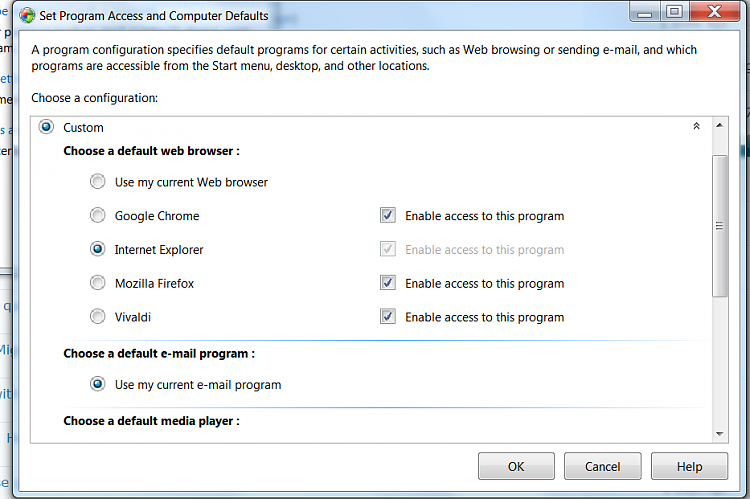This screenshot has width=750, height=499.
Task: Click the Mozilla Firefox label text
Action: (154, 284)
